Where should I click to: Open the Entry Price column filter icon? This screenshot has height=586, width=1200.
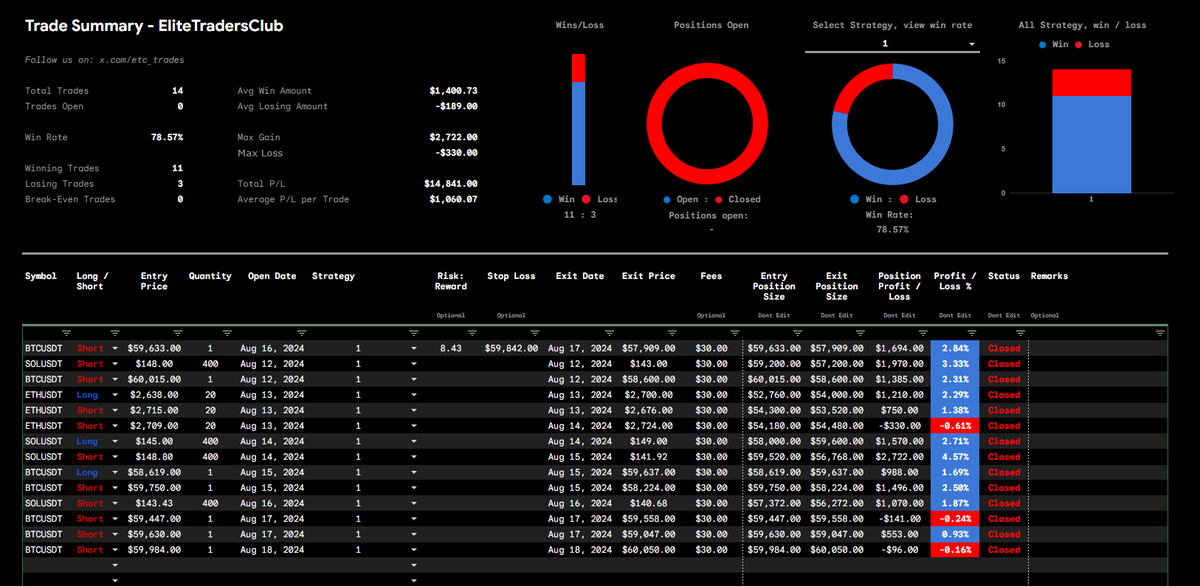tap(177, 332)
